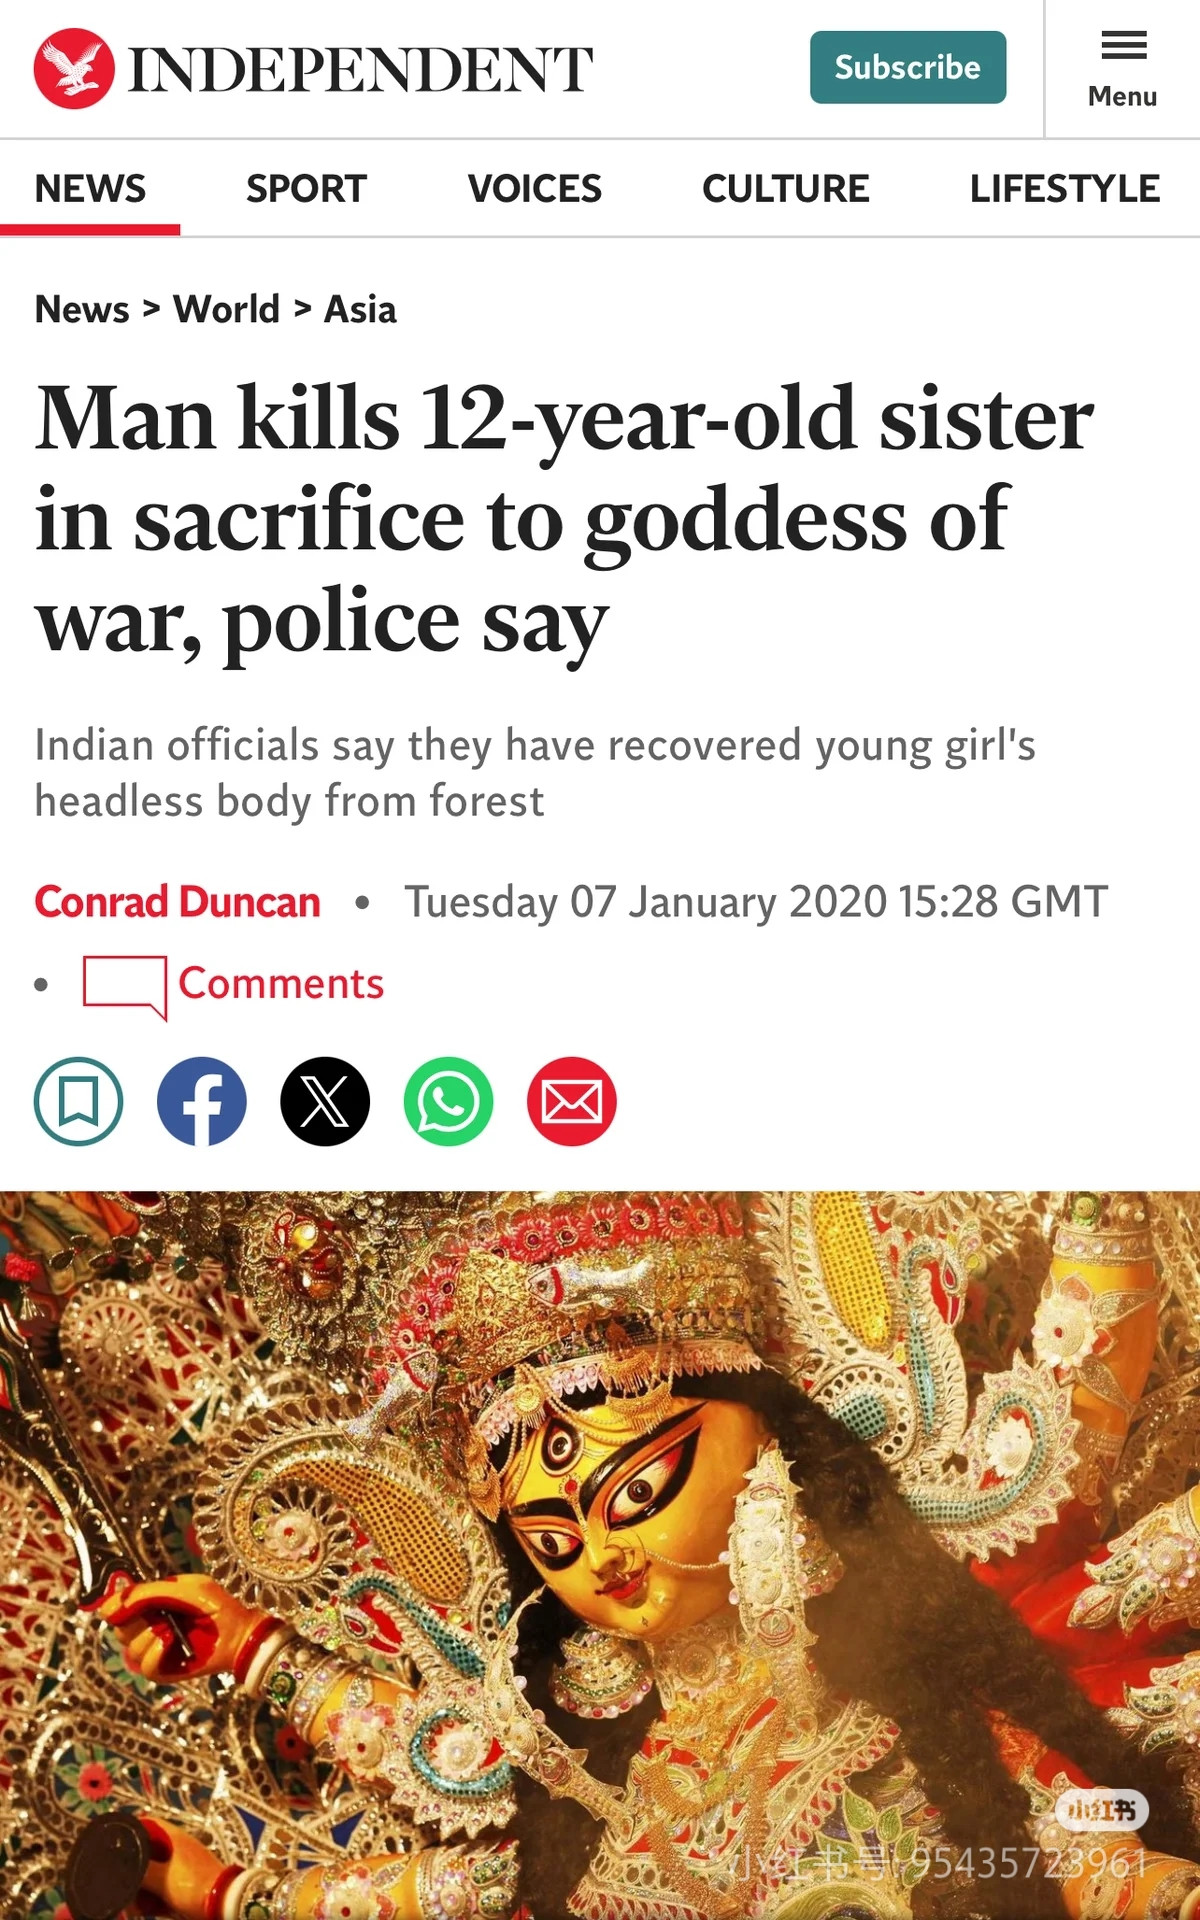Go to the SPORT section
This screenshot has height=1920, width=1200.
(x=306, y=188)
